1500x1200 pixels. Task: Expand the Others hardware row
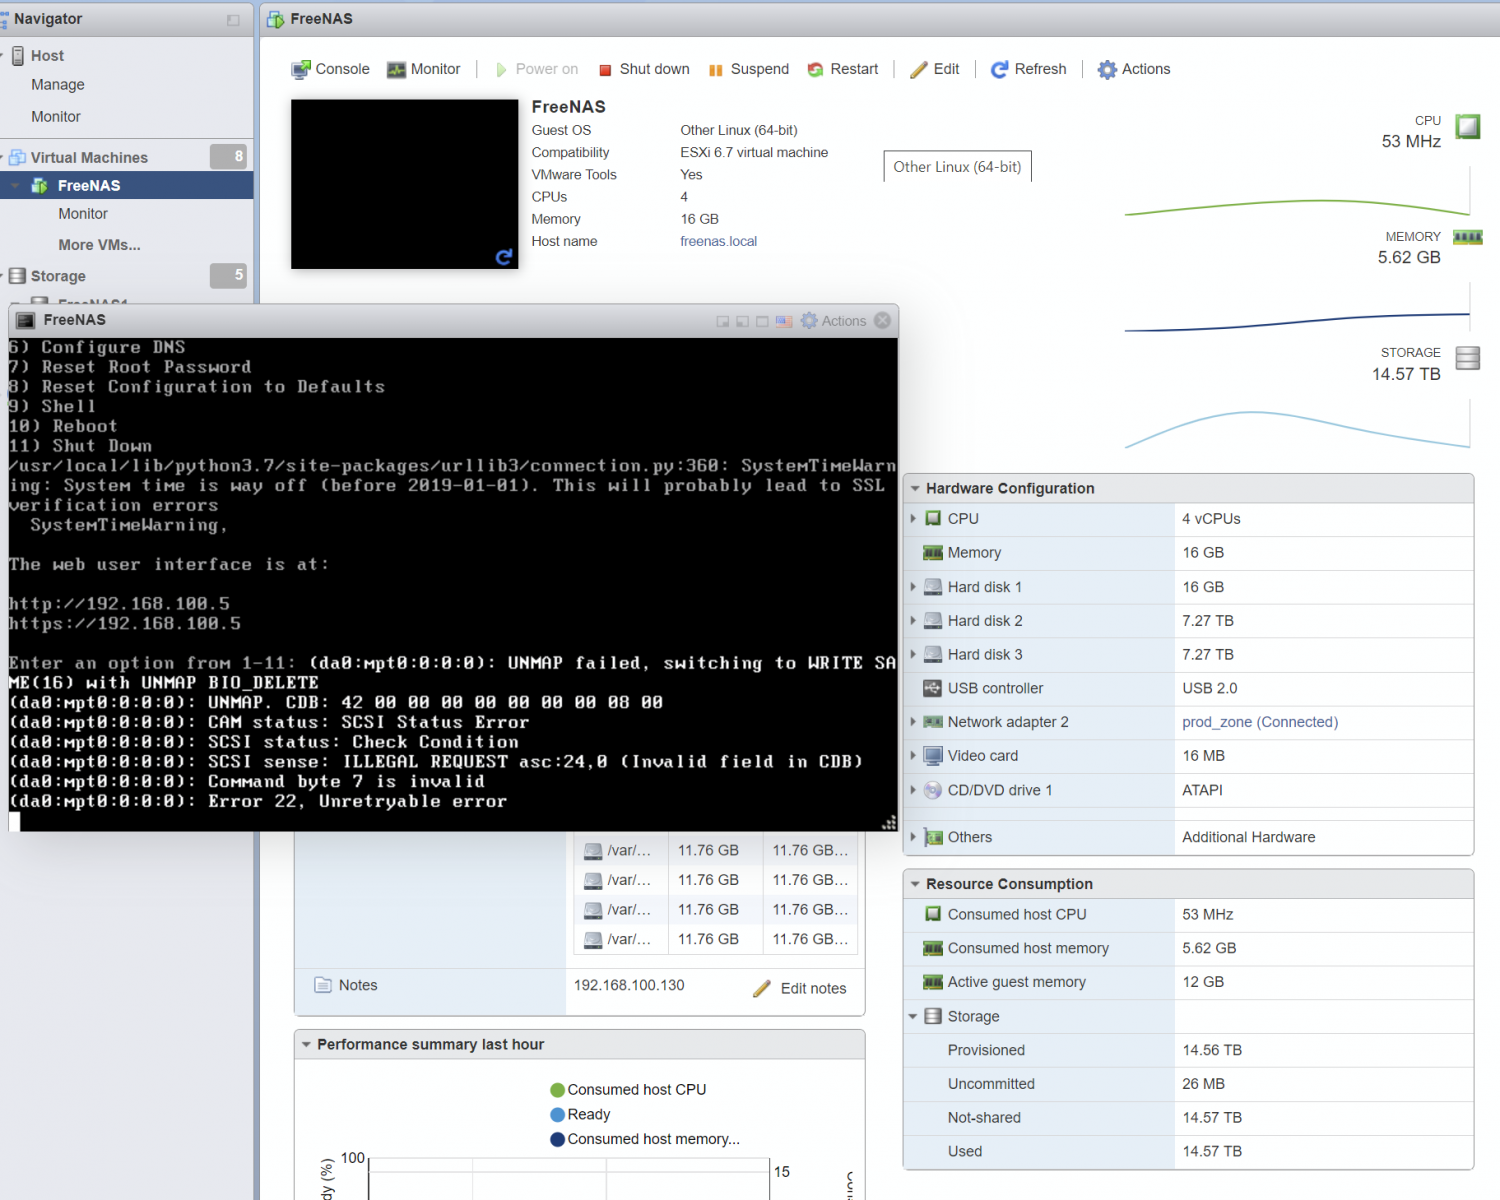[x=913, y=837]
